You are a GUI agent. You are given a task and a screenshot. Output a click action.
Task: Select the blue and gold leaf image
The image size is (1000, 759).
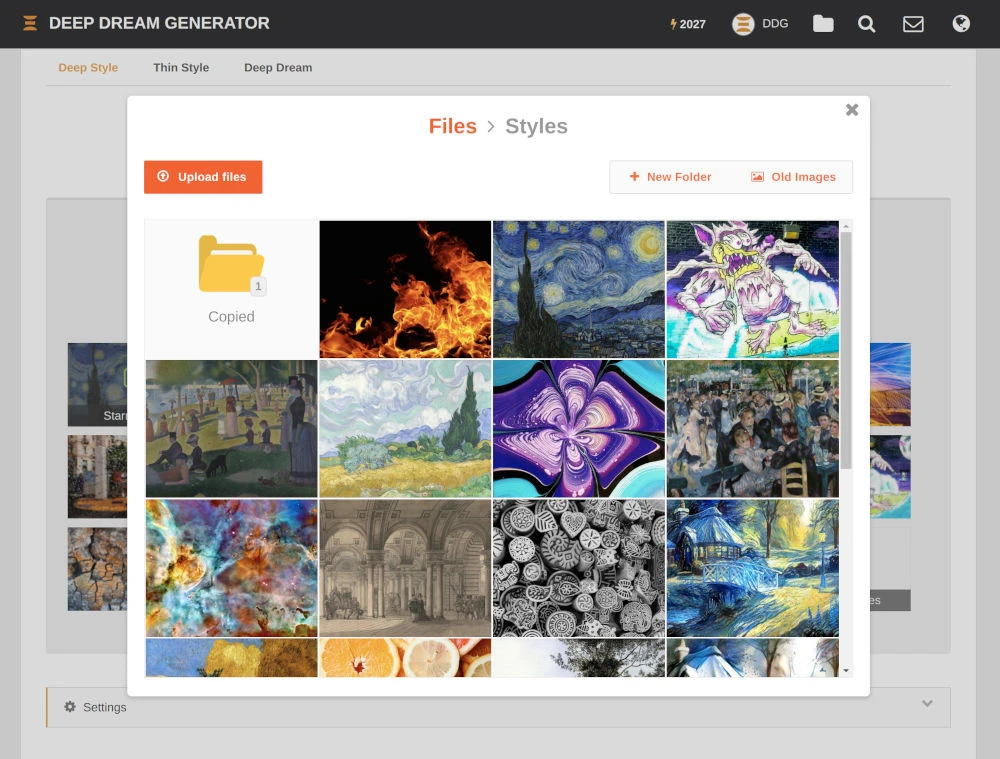[232, 658]
